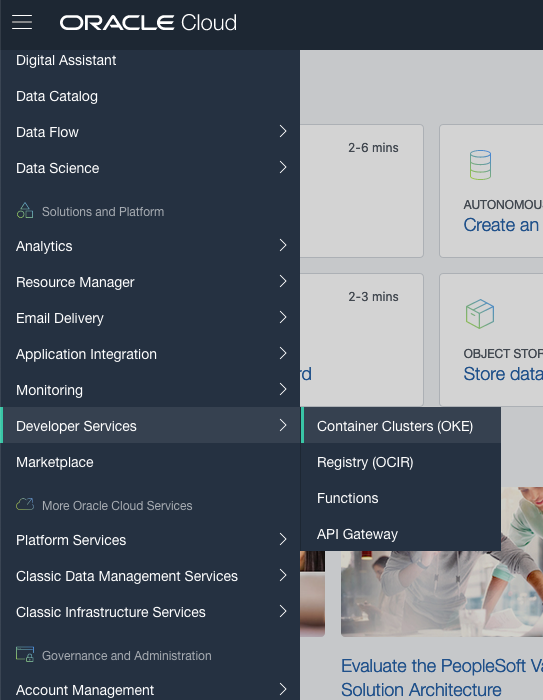This screenshot has width=543, height=700.
Task: Open Container Clusters (OKE) submenu item
Action: click(x=401, y=425)
